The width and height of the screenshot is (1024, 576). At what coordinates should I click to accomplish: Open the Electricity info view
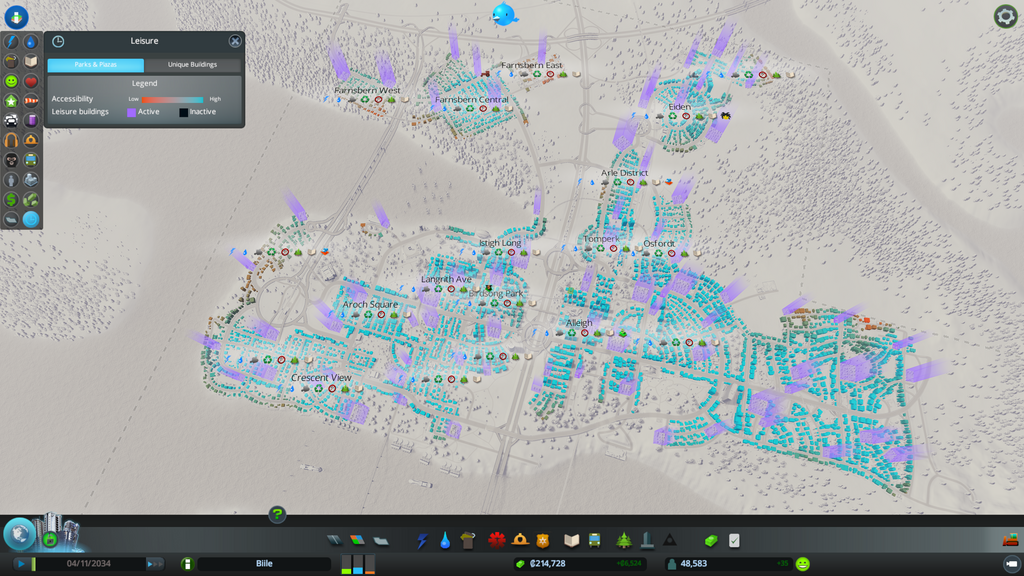tap(11, 42)
